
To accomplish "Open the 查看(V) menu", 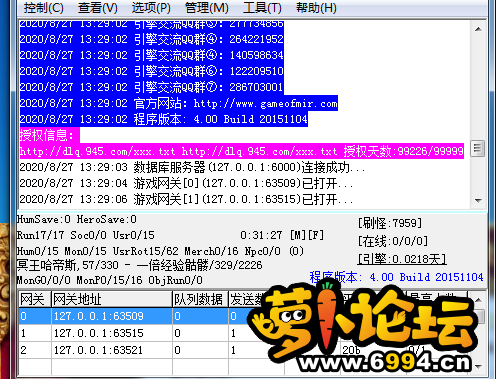I will (x=98, y=8).
